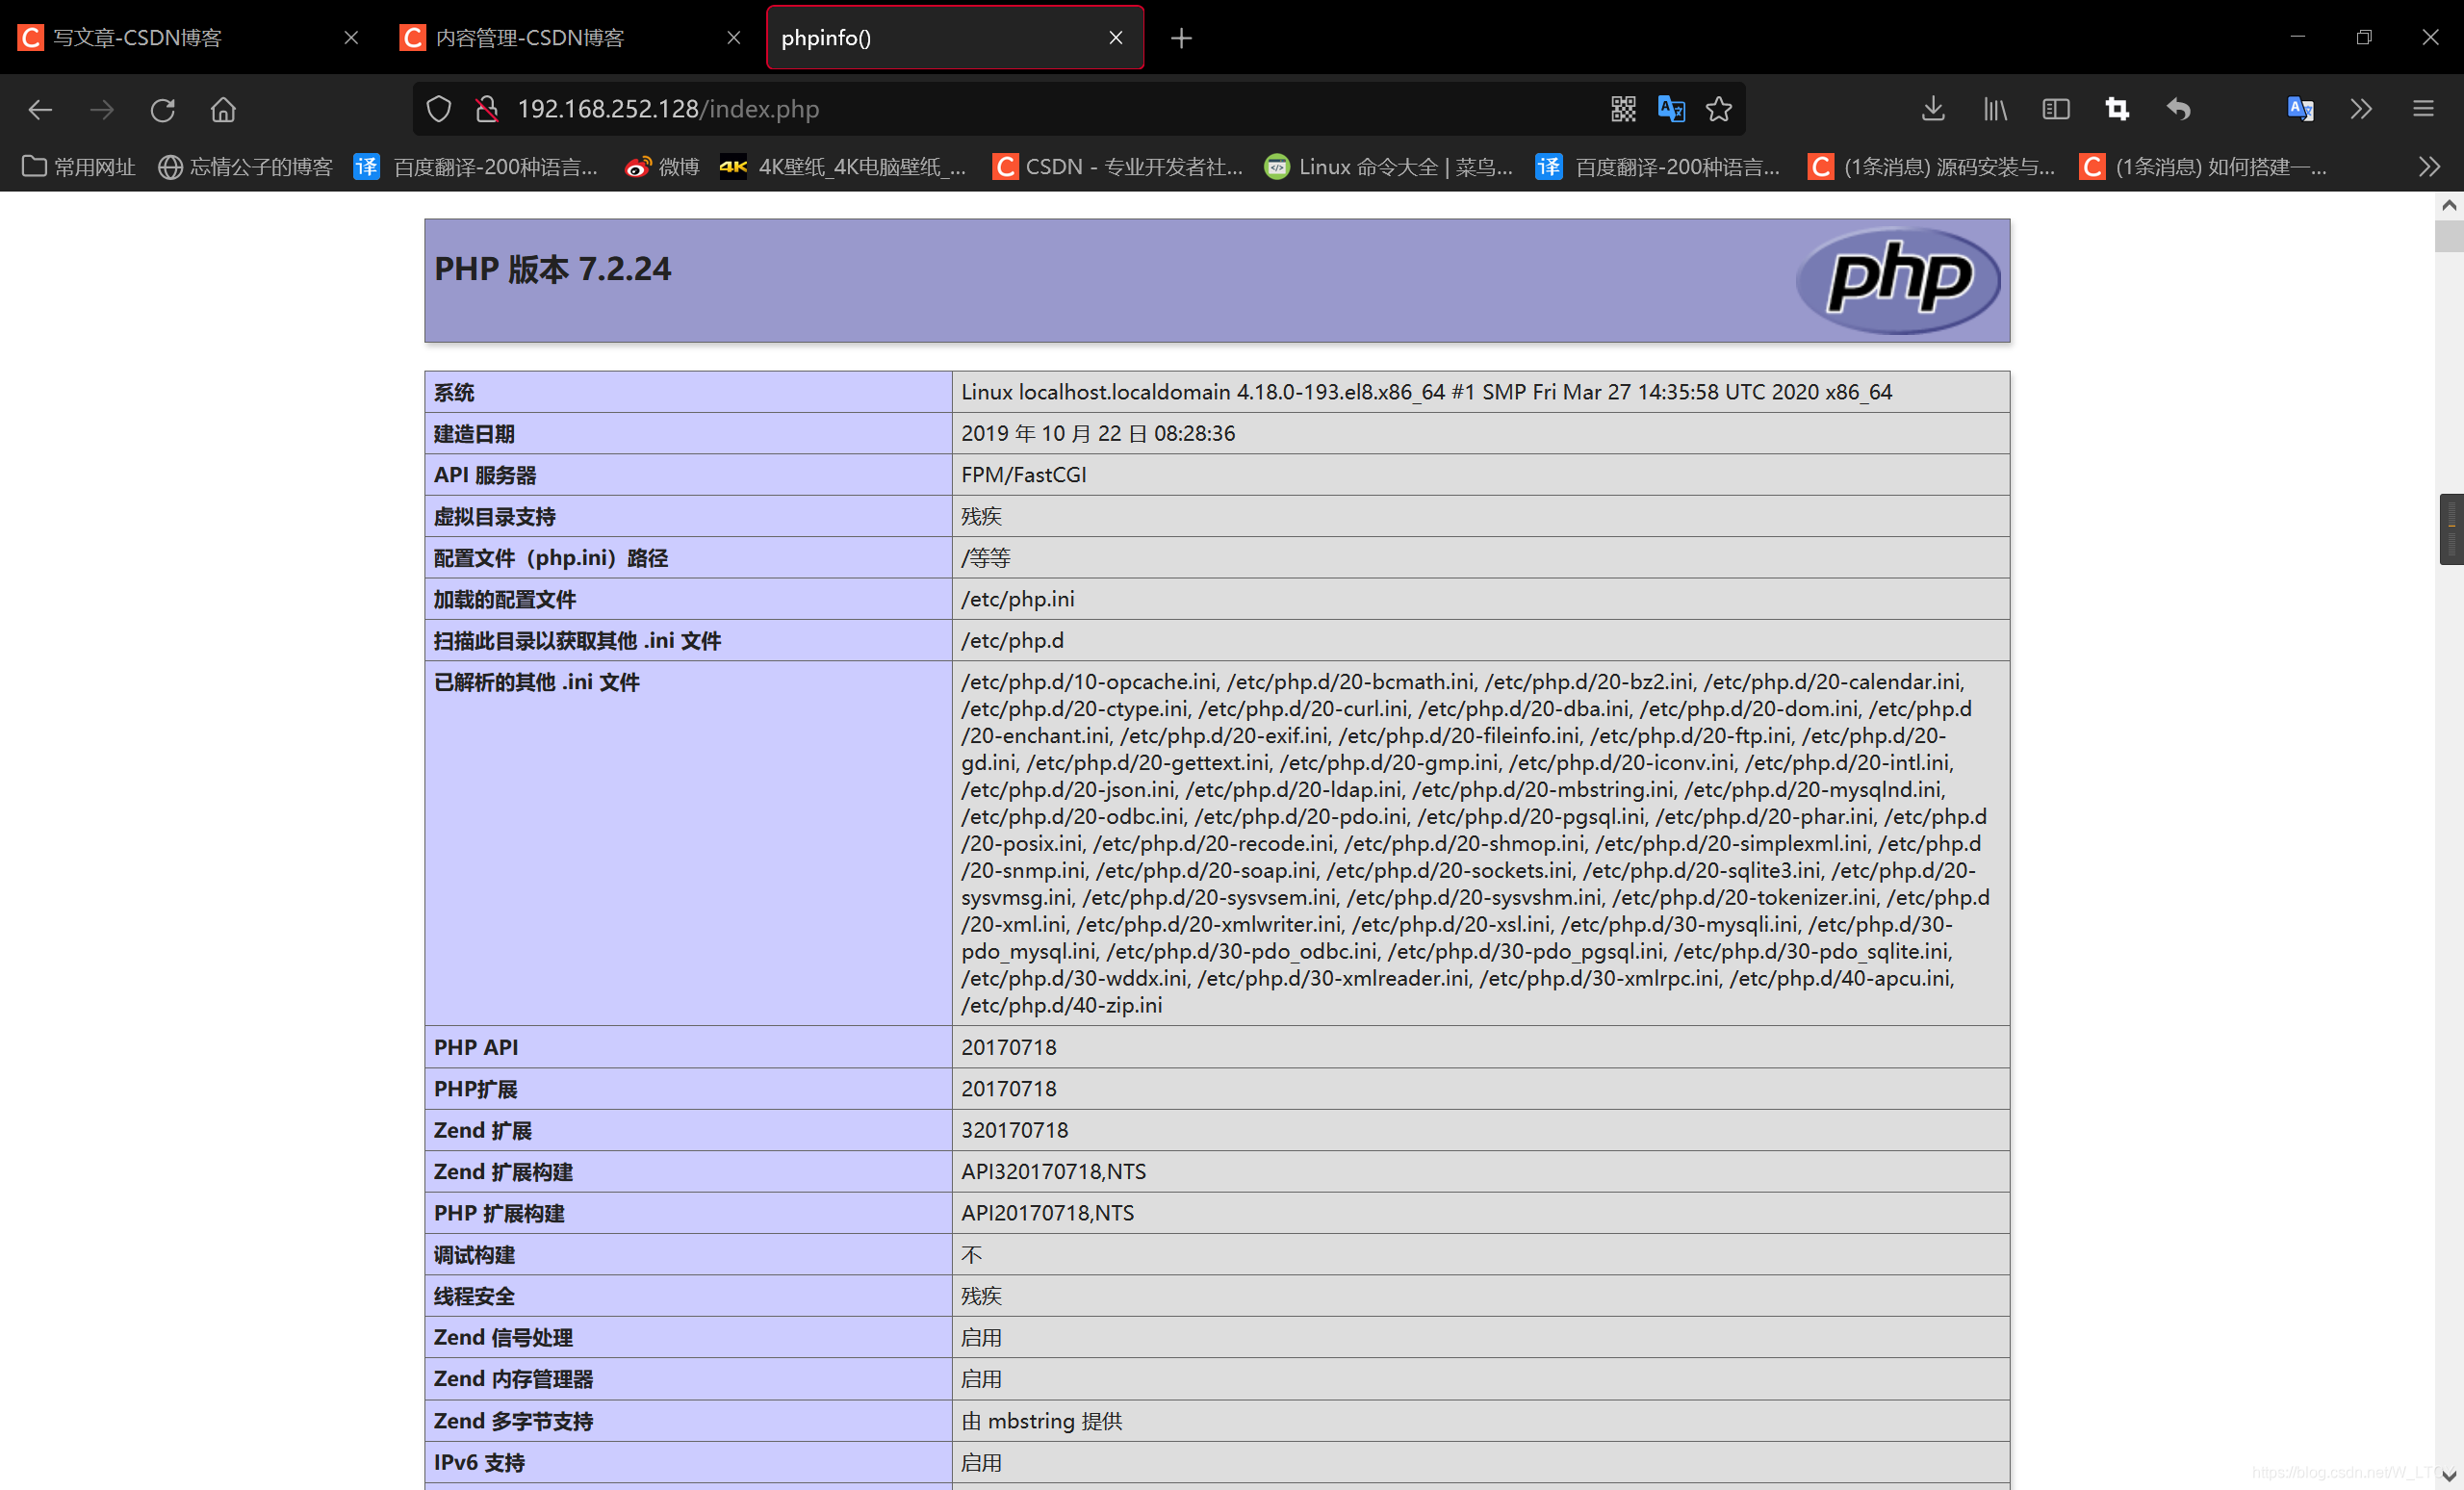Image resolution: width=2464 pixels, height=1490 pixels.
Task: Reload the current page
Action: click(163, 109)
